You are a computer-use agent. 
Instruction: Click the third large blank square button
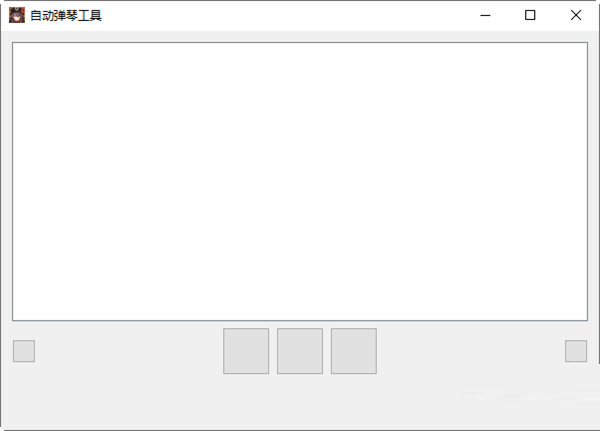[354, 351]
